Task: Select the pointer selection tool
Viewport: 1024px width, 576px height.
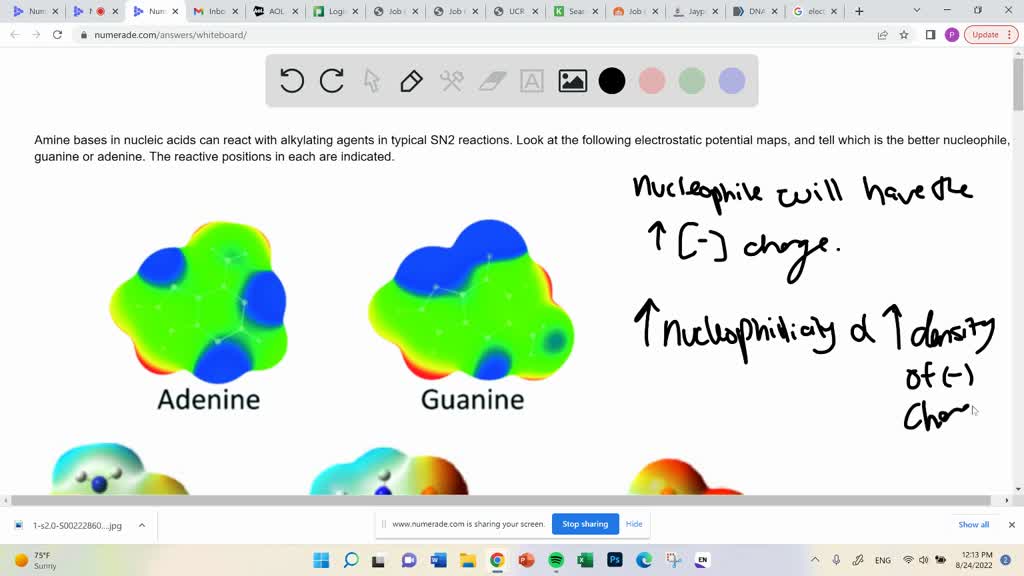Action: (x=372, y=81)
